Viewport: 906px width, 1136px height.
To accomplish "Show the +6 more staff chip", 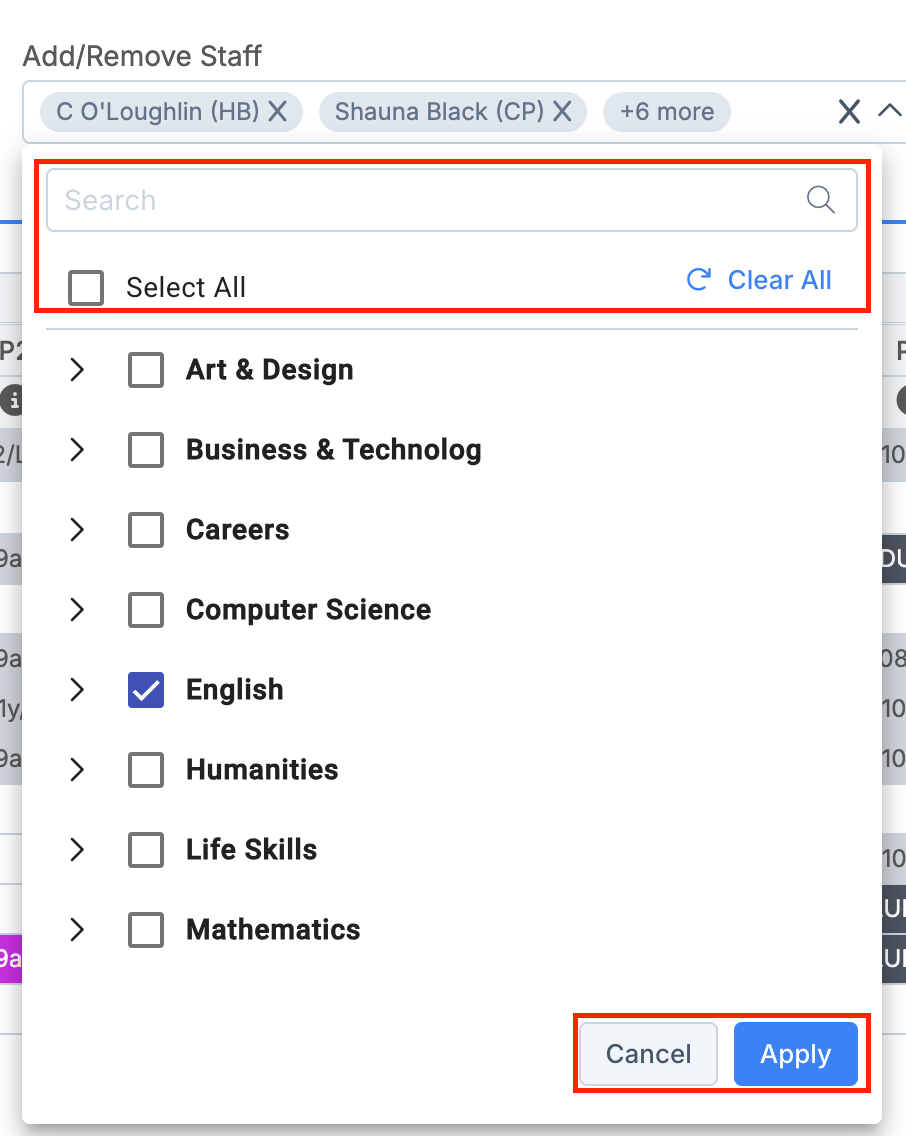I will click(x=667, y=111).
